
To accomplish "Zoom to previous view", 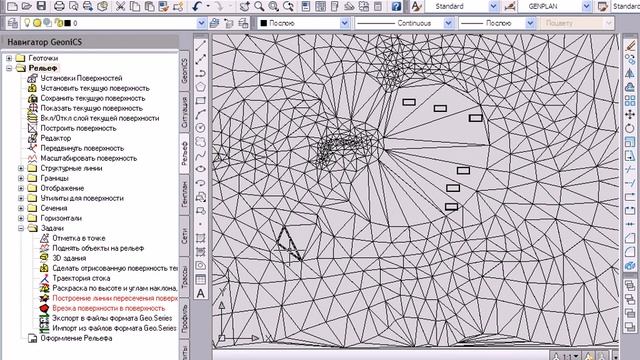I will (x=288, y=6).
